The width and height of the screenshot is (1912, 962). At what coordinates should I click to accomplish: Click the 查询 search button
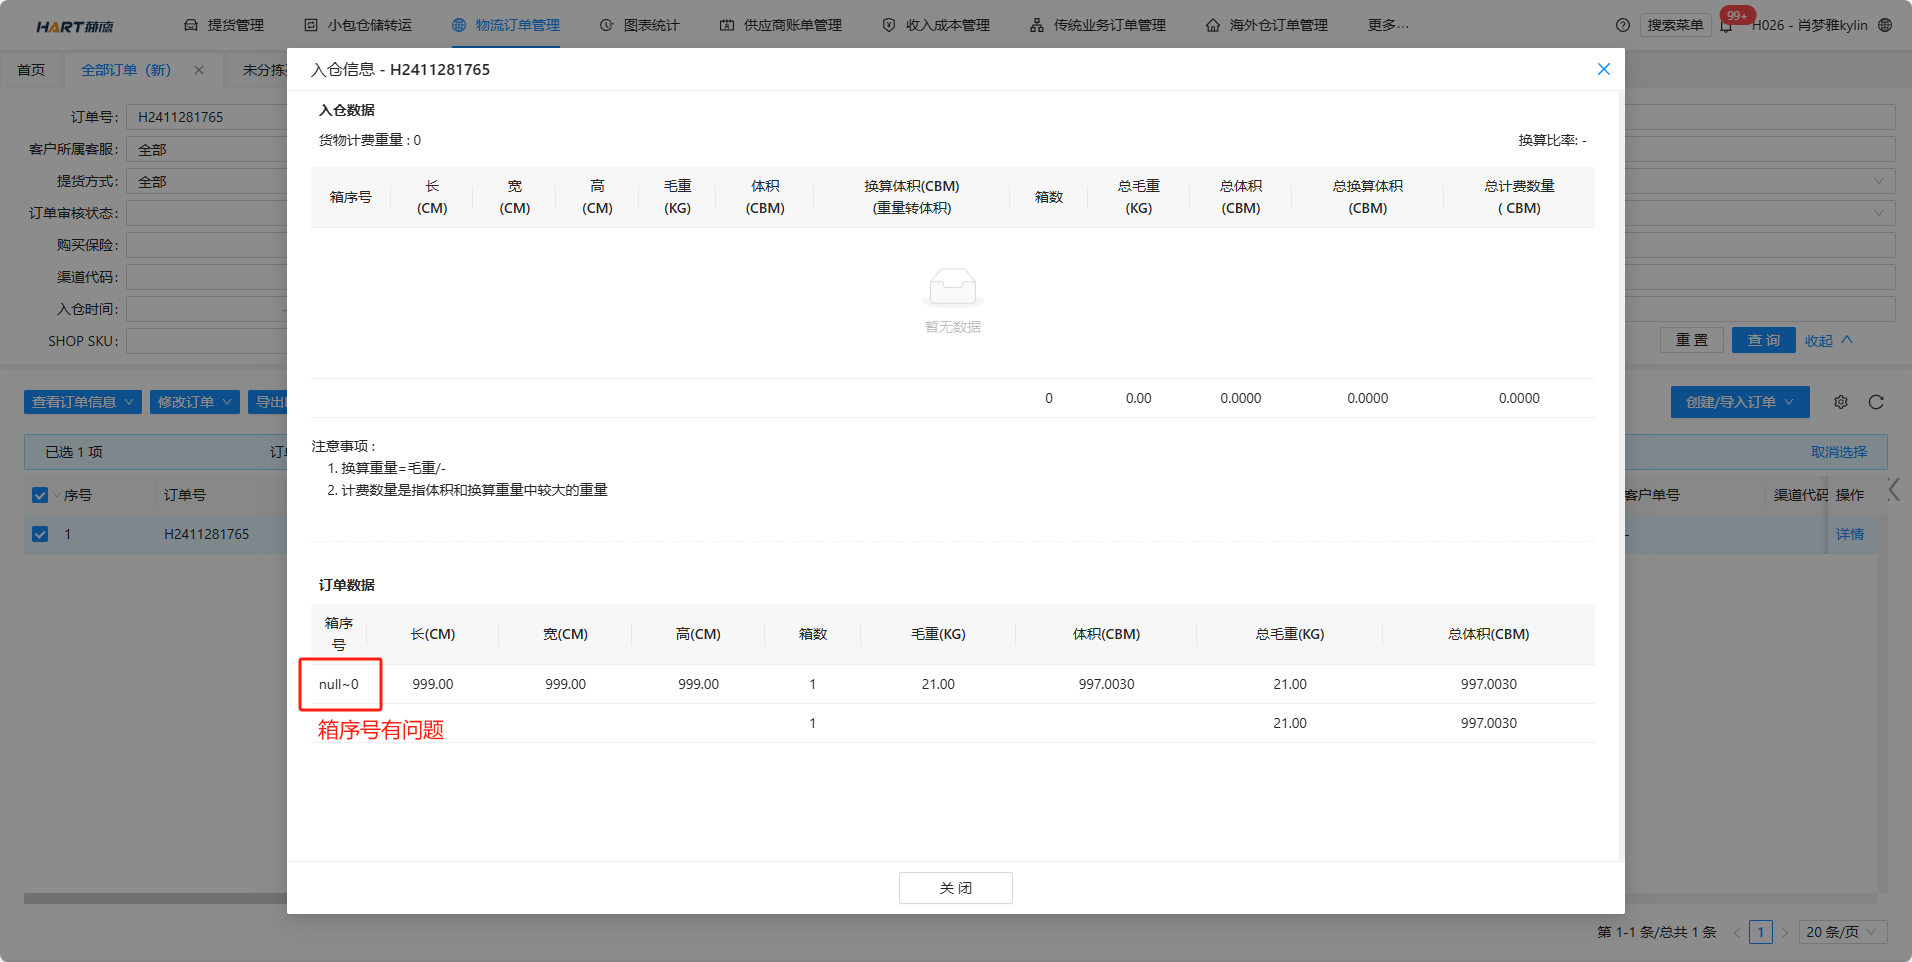pos(1763,340)
